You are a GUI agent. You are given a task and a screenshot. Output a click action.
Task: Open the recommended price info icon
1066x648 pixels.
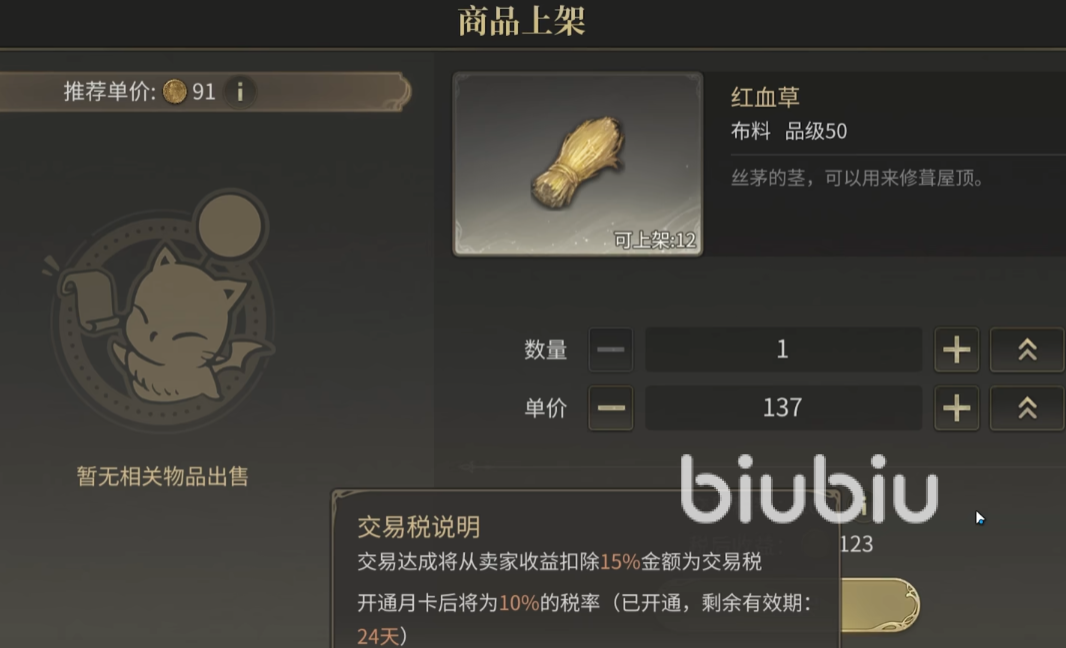[x=239, y=91]
